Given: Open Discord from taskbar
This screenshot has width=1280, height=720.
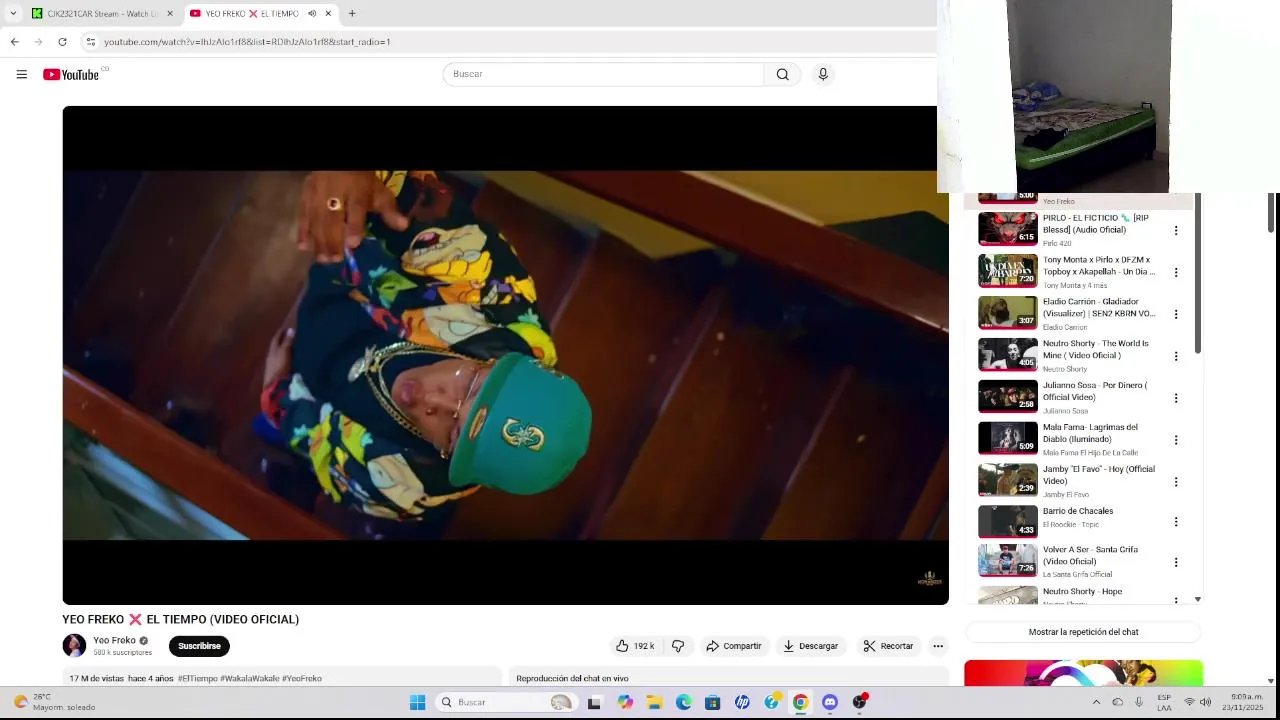Looking at the screenshot, I should 829,702.
